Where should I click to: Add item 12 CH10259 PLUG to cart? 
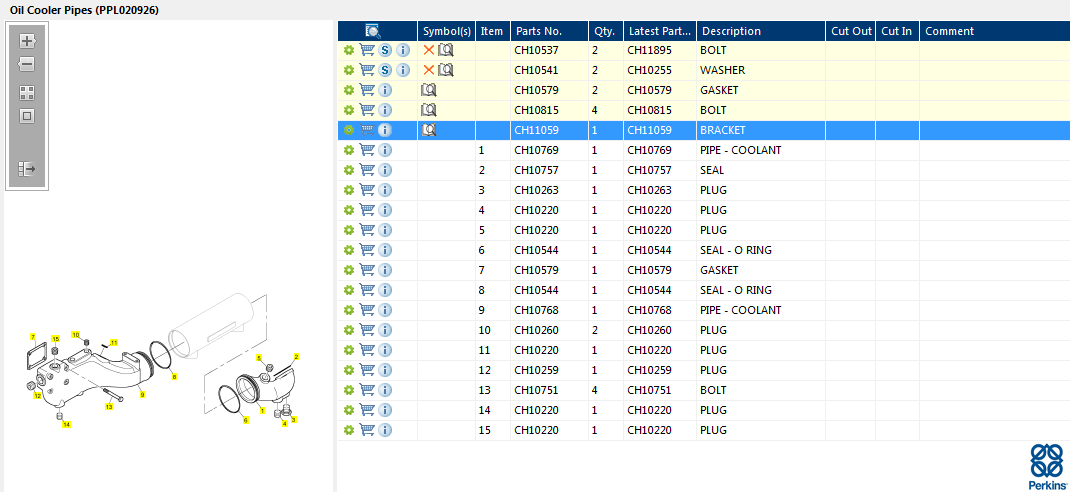pos(367,370)
